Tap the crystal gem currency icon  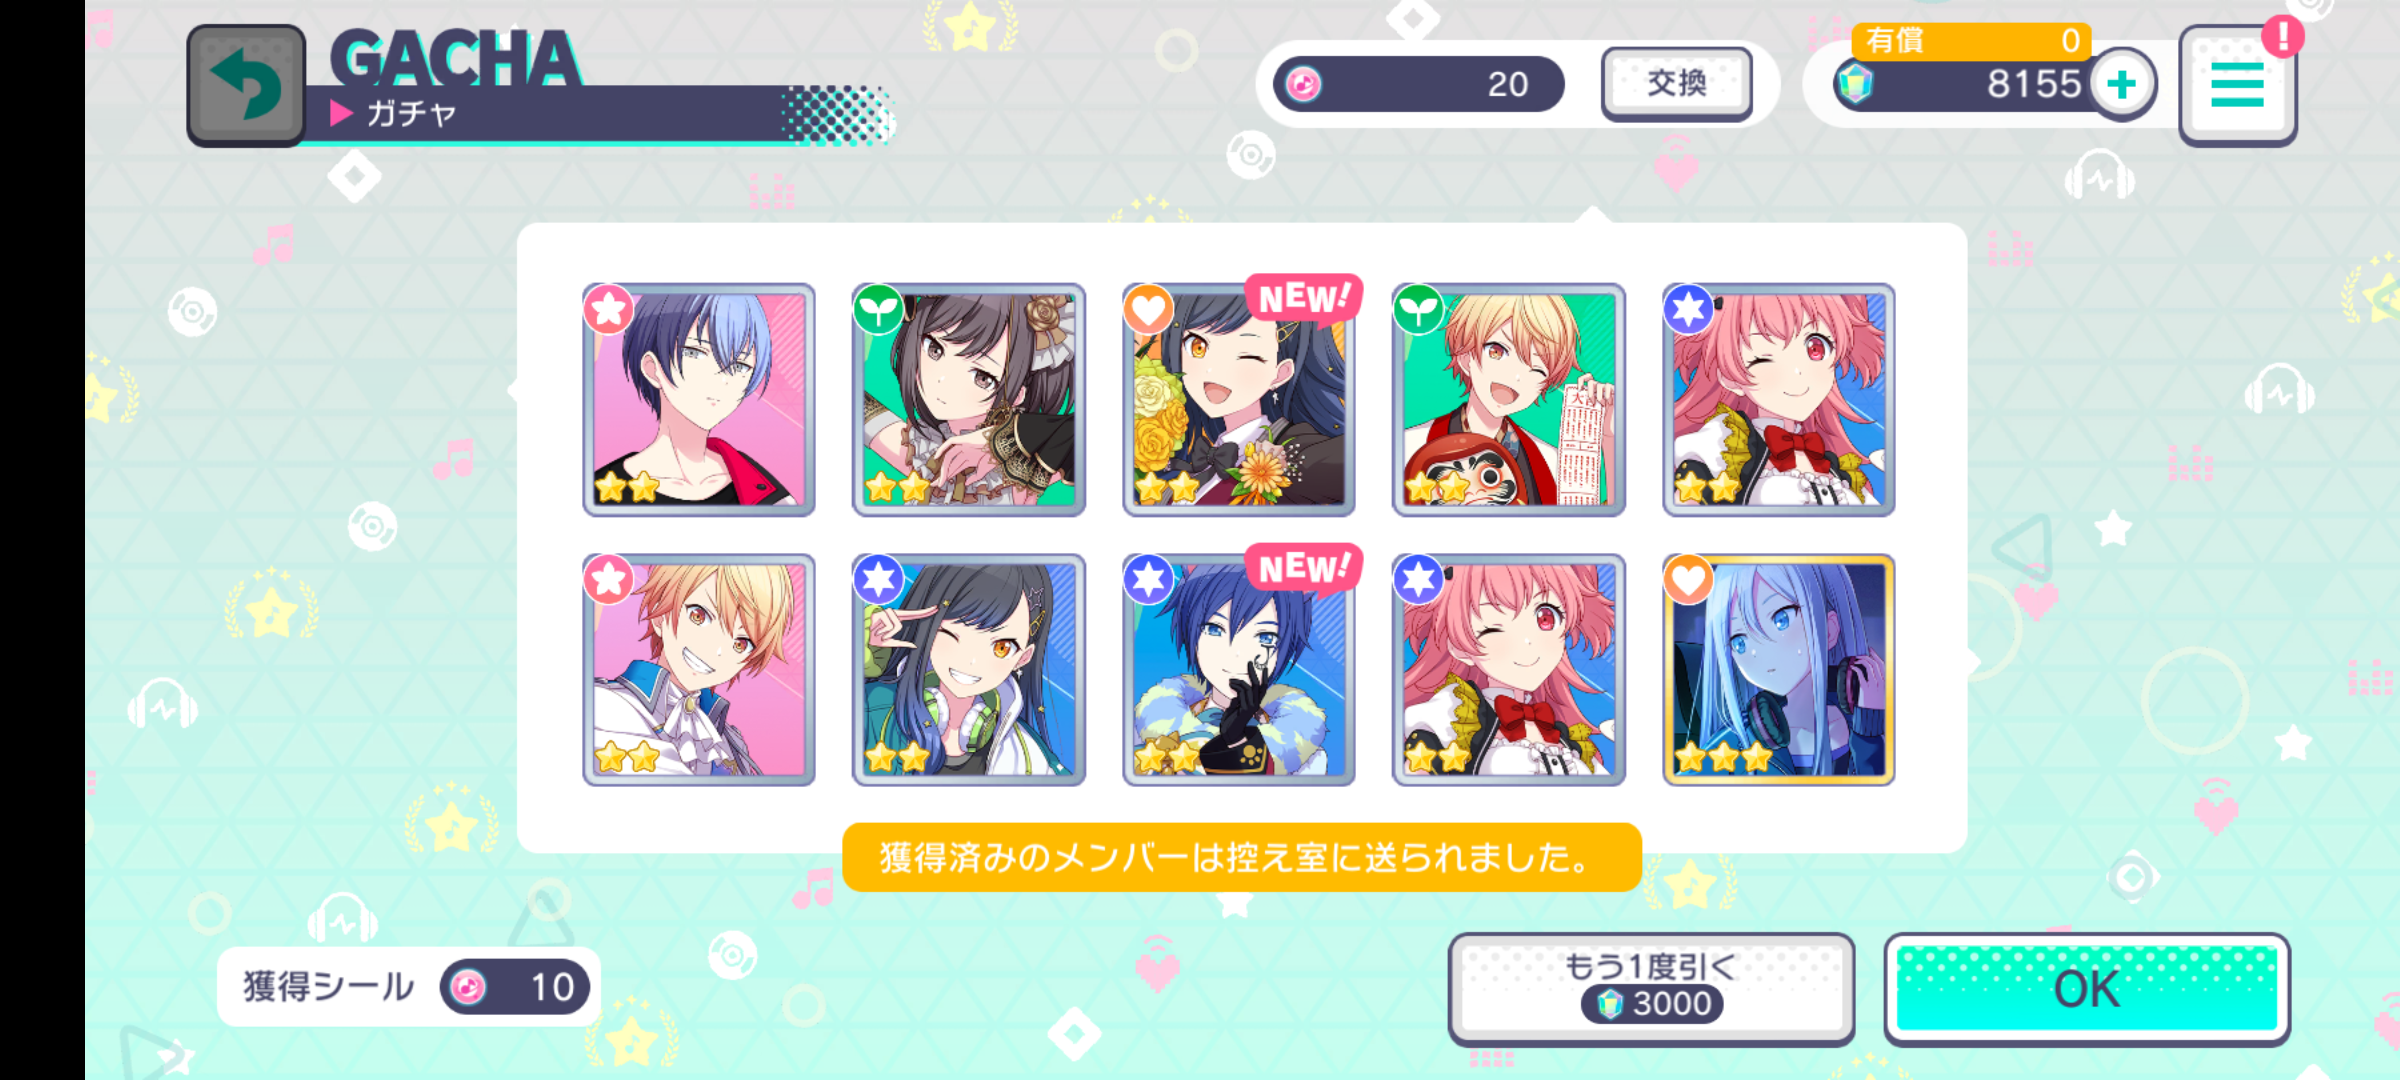[1855, 84]
